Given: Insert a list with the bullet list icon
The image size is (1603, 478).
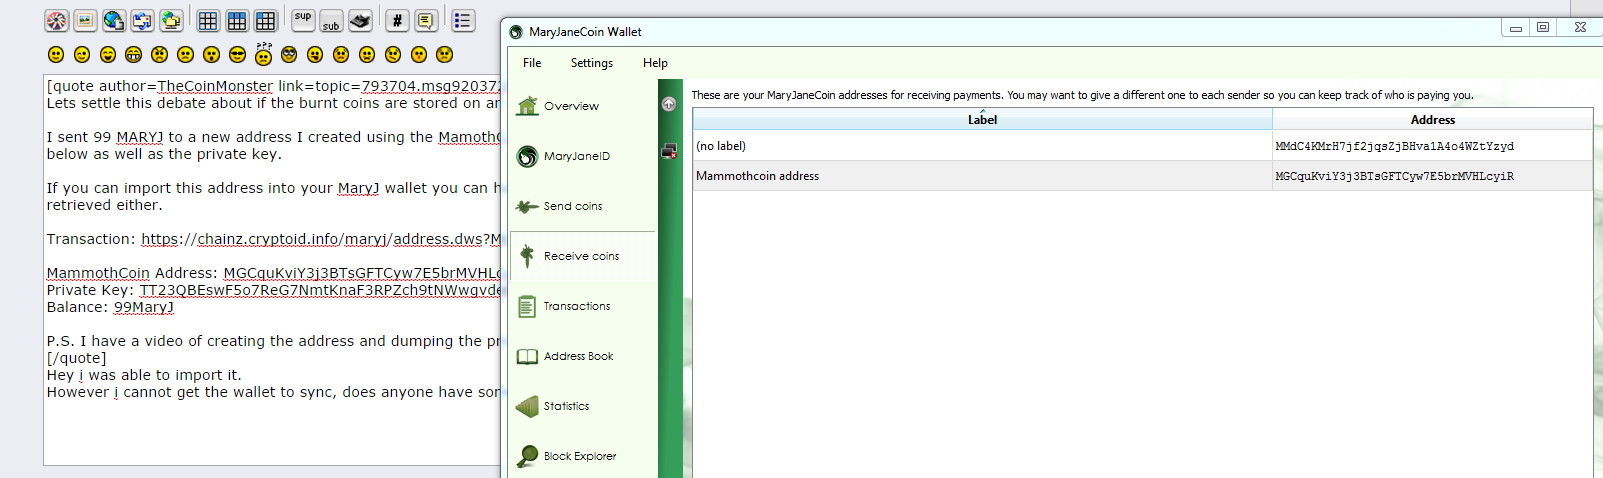Looking at the screenshot, I should [463, 20].
